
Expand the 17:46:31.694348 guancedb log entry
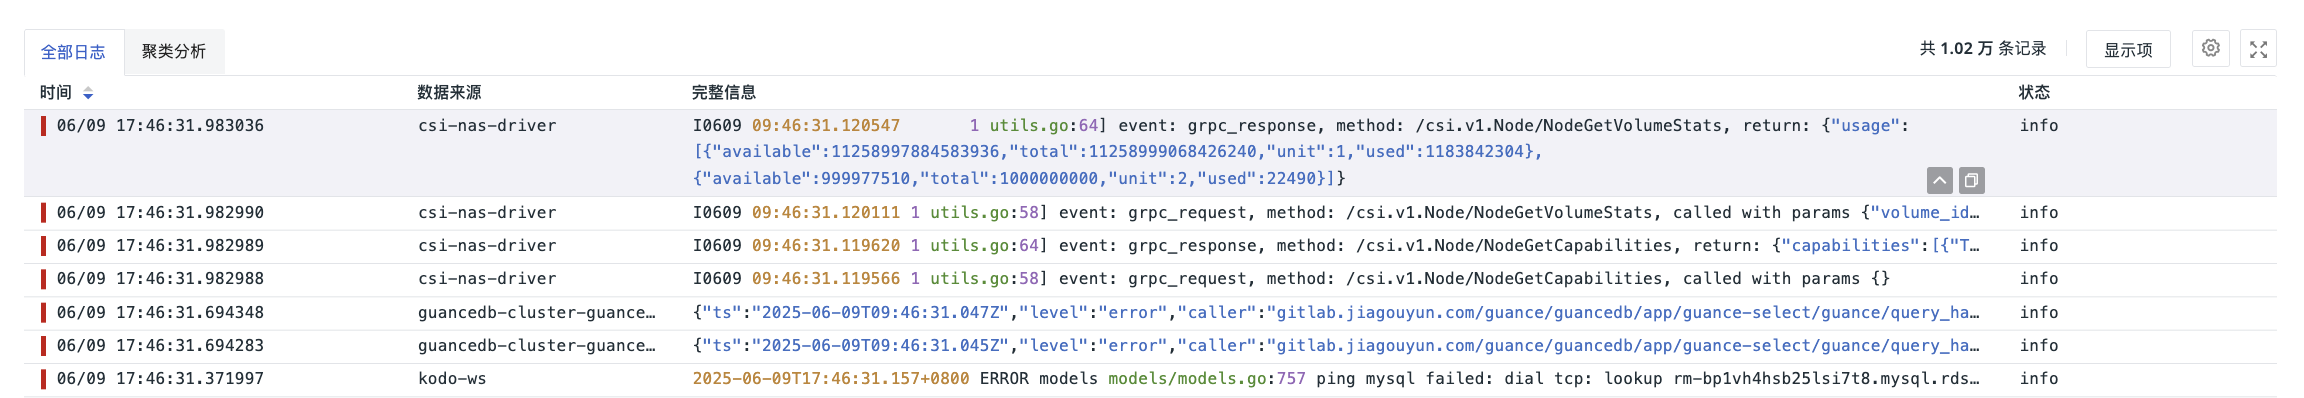tap(1150, 313)
